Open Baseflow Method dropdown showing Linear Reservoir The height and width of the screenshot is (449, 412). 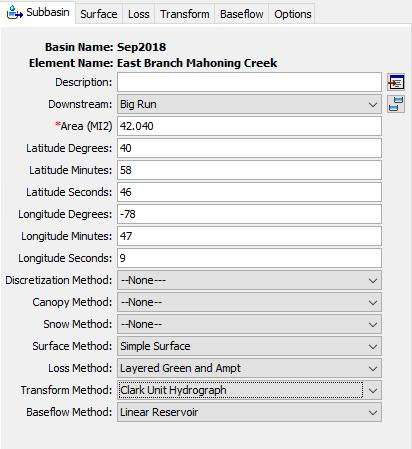(249, 412)
